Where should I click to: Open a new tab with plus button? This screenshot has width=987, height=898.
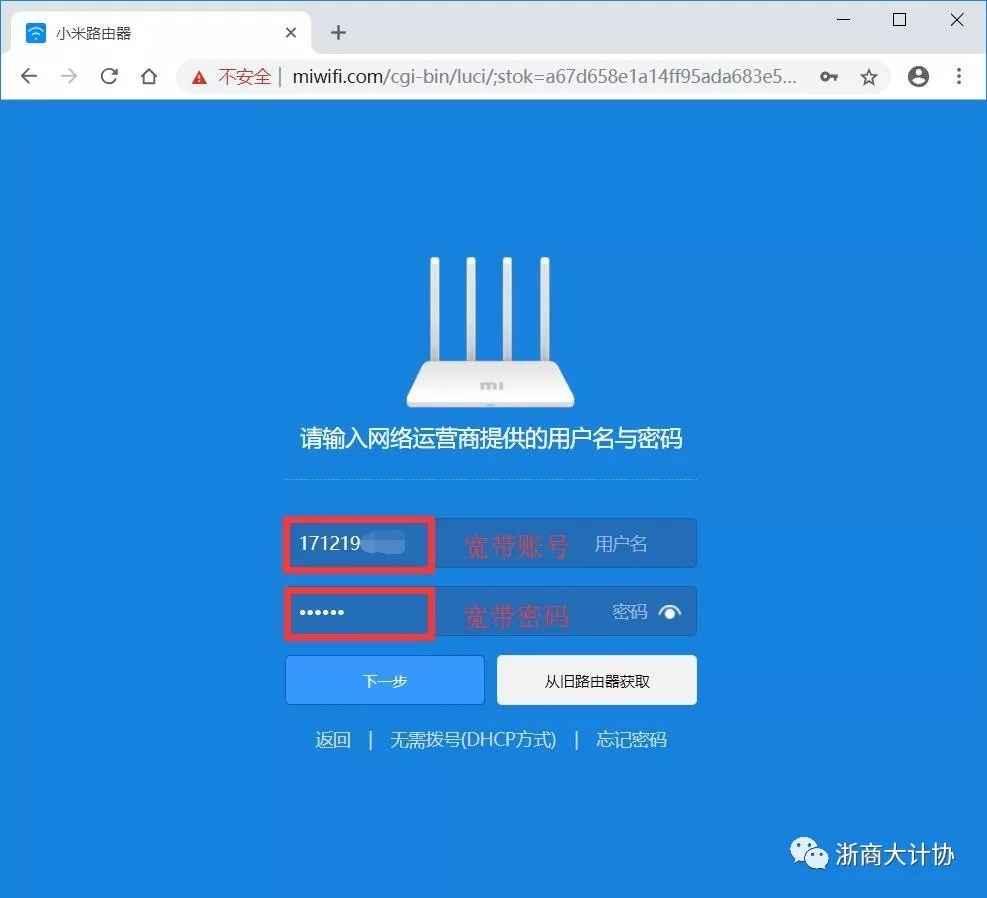point(338,33)
